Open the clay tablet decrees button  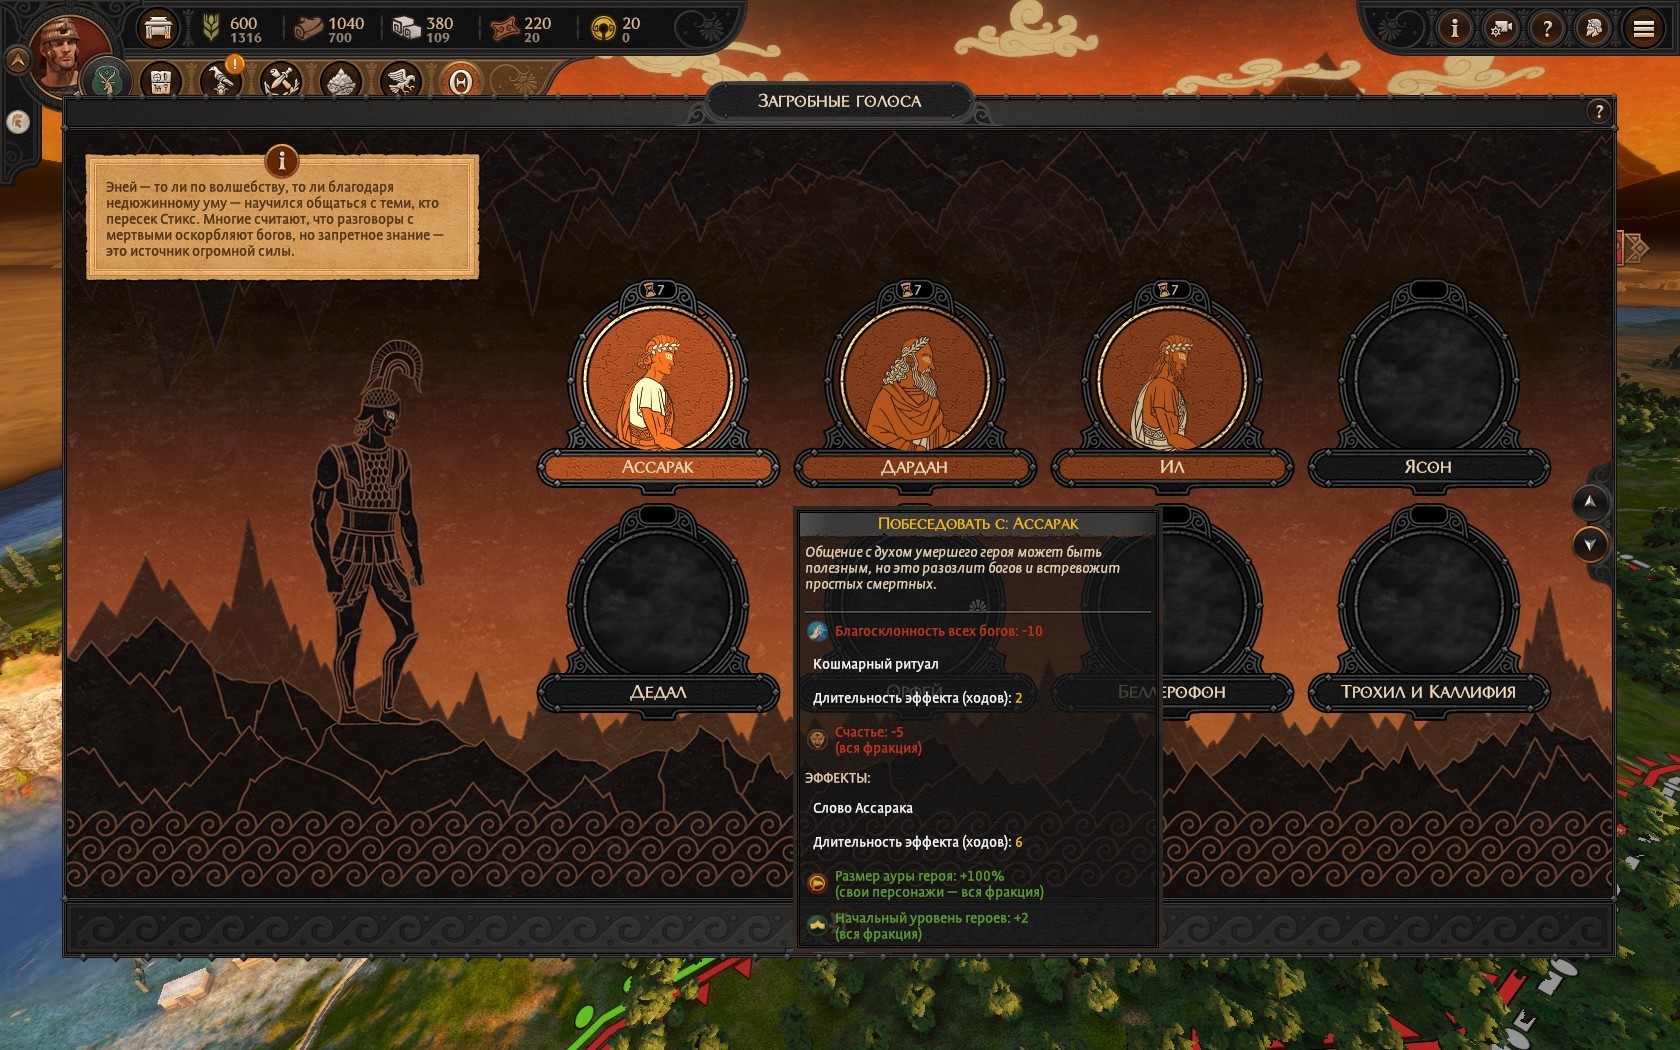160,81
